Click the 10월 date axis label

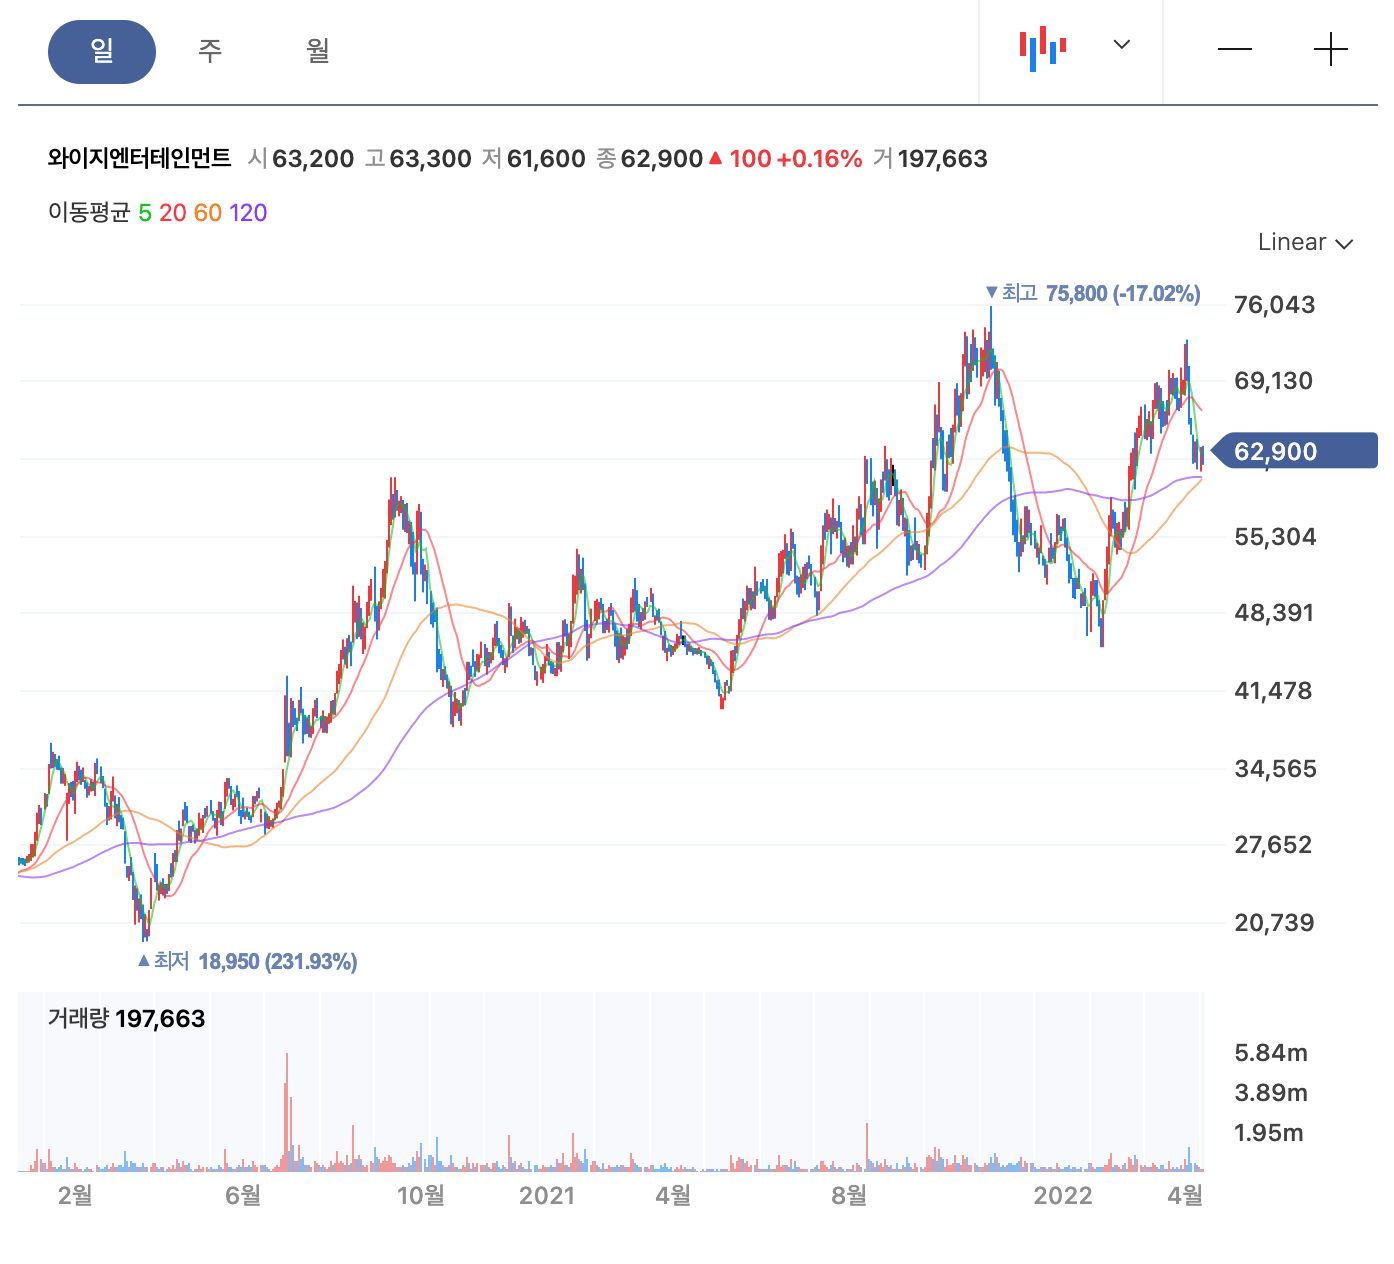point(421,1195)
